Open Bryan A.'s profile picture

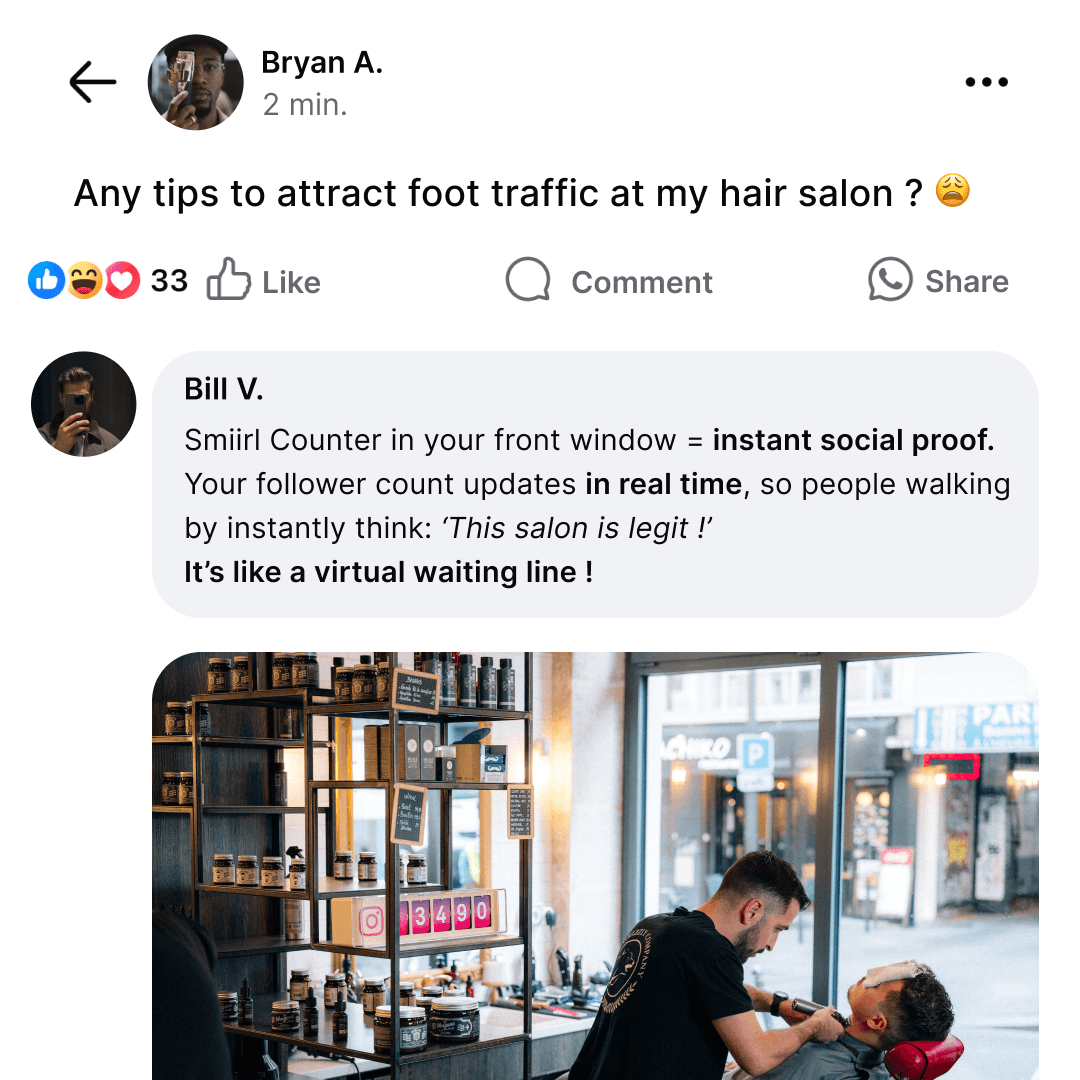point(196,82)
